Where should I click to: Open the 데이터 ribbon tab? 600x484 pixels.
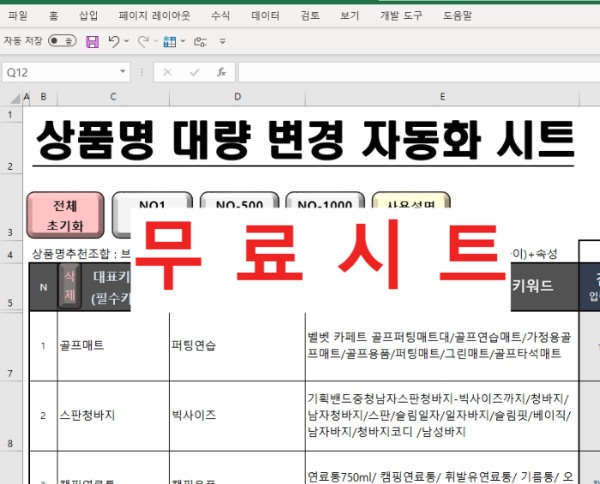265,16
